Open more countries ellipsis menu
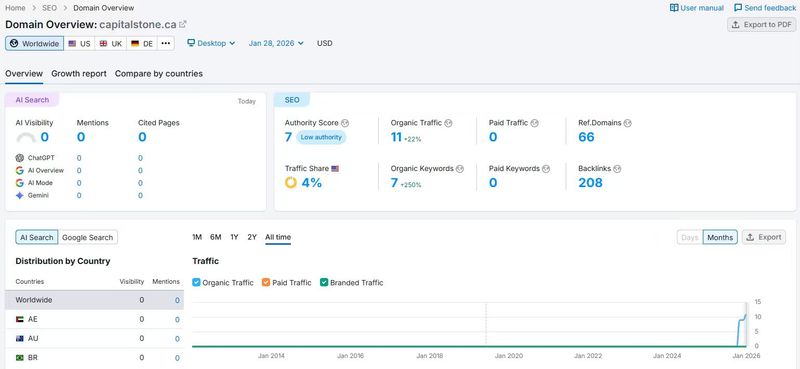Screen dimensions: 800x369 [165, 43]
